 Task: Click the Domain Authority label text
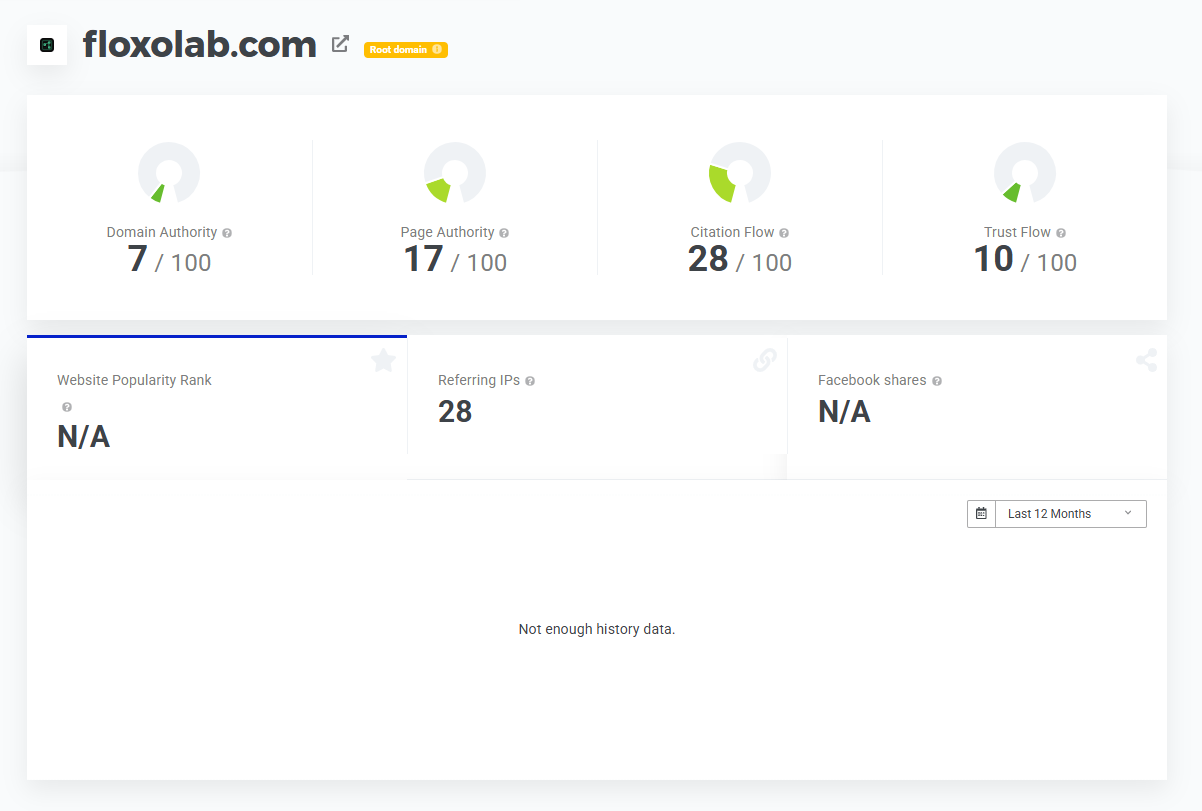tap(162, 232)
